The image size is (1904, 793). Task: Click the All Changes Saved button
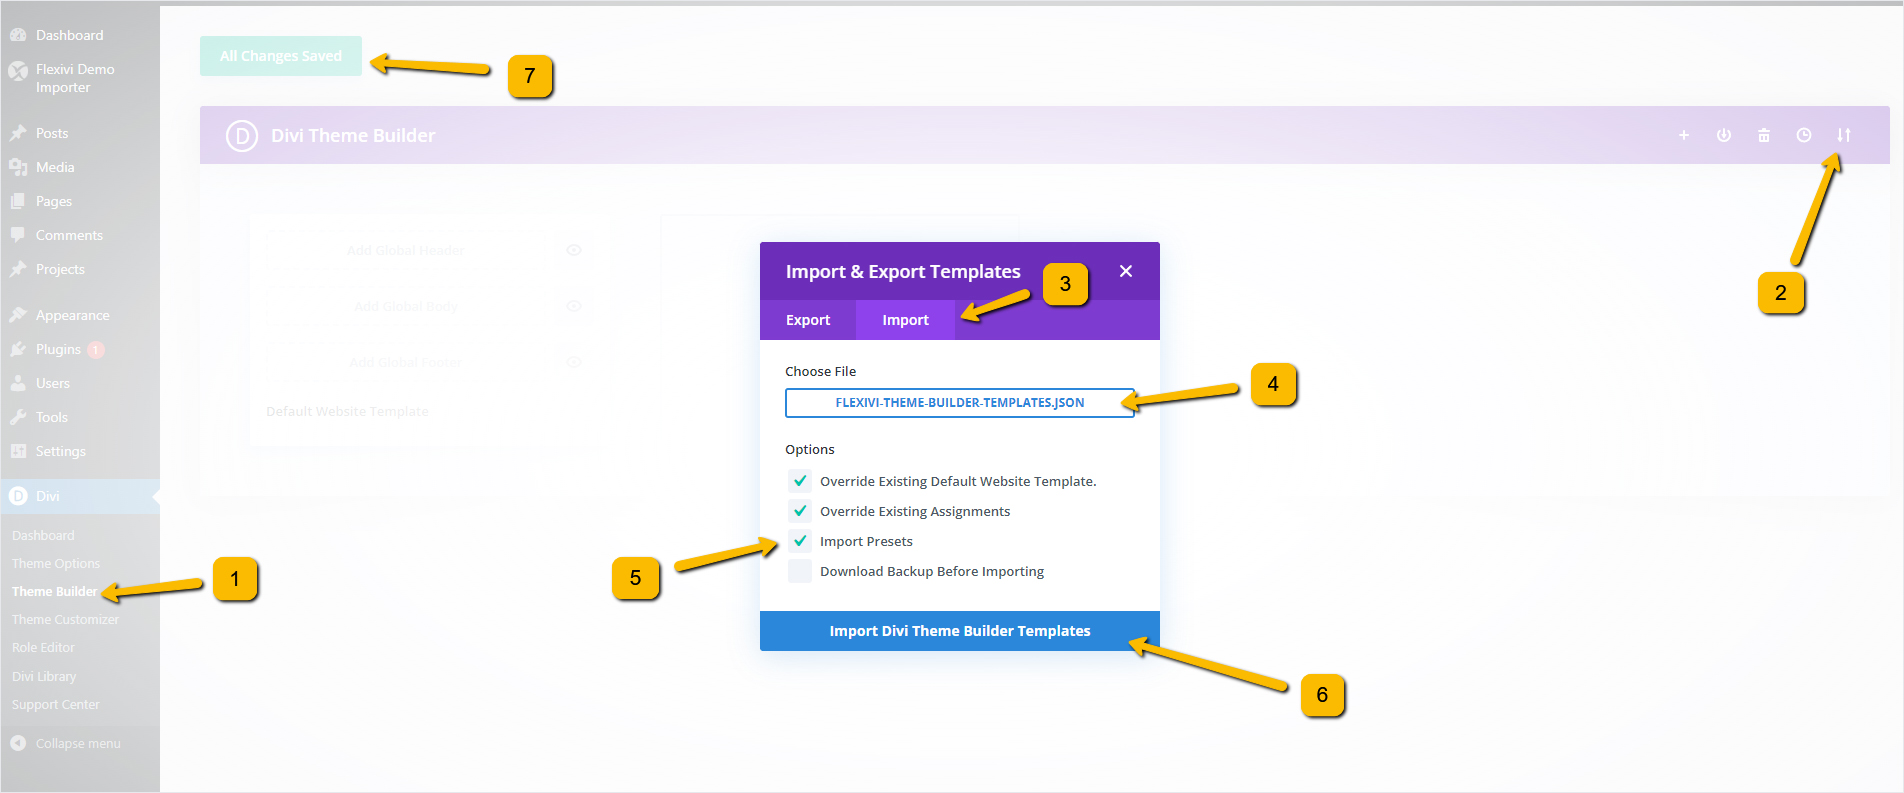[281, 56]
